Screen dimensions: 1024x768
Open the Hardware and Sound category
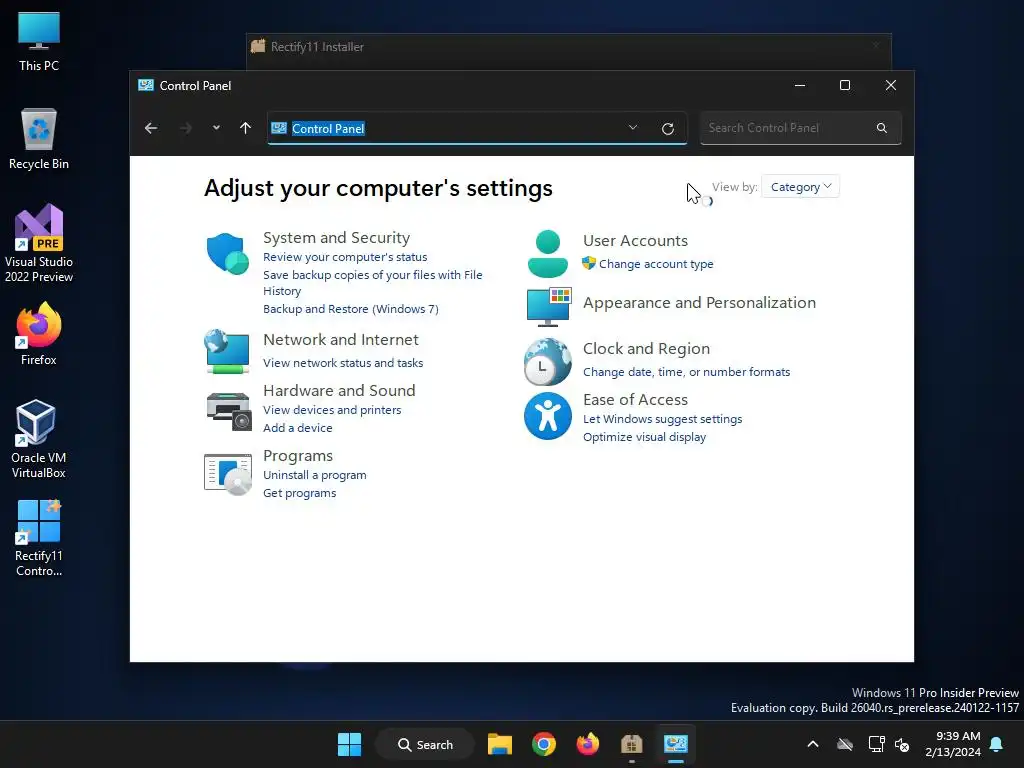point(339,391)
